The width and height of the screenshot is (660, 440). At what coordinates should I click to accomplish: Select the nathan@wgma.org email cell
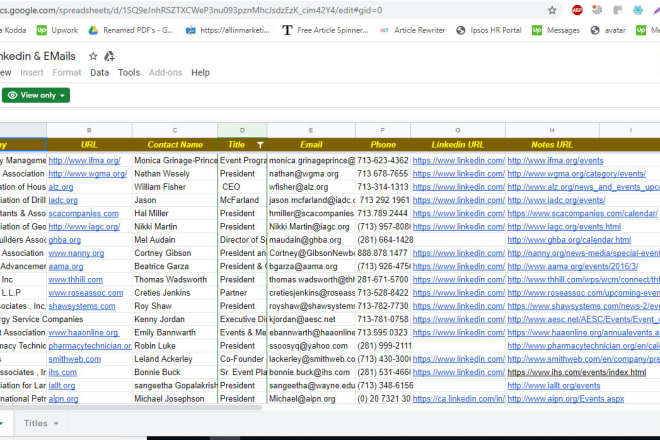pos(311,173)
